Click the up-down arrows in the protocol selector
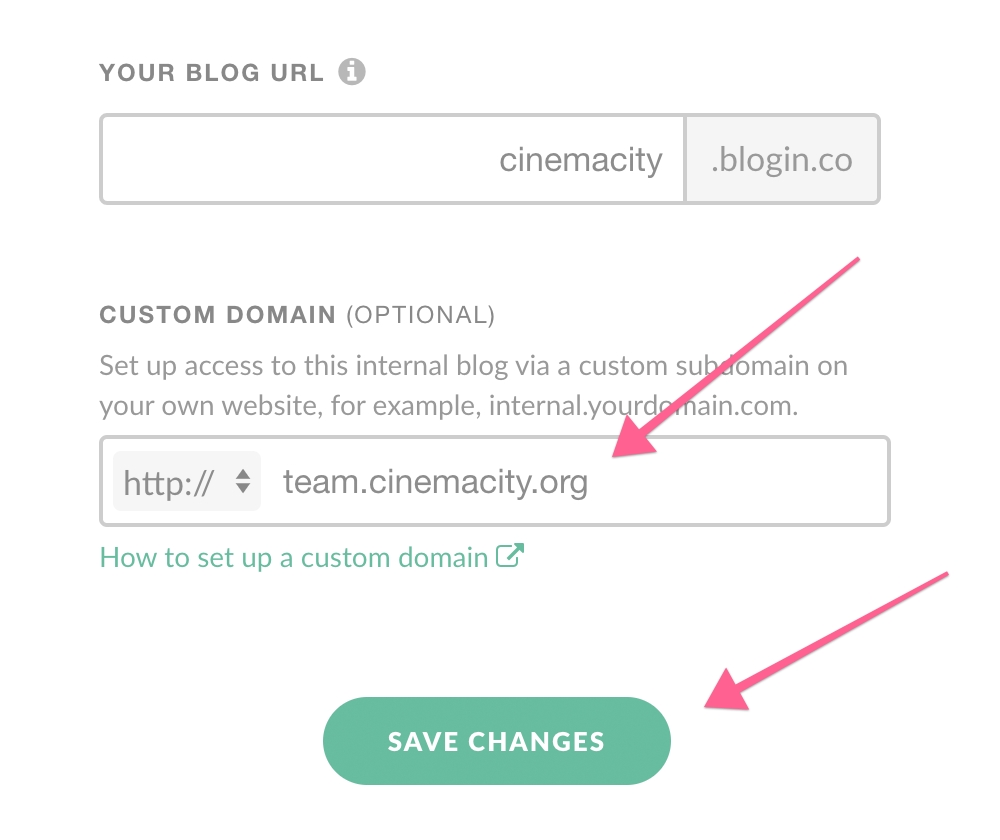The image size is (1000, 840). pyautogui.click(x=242, y=482)
